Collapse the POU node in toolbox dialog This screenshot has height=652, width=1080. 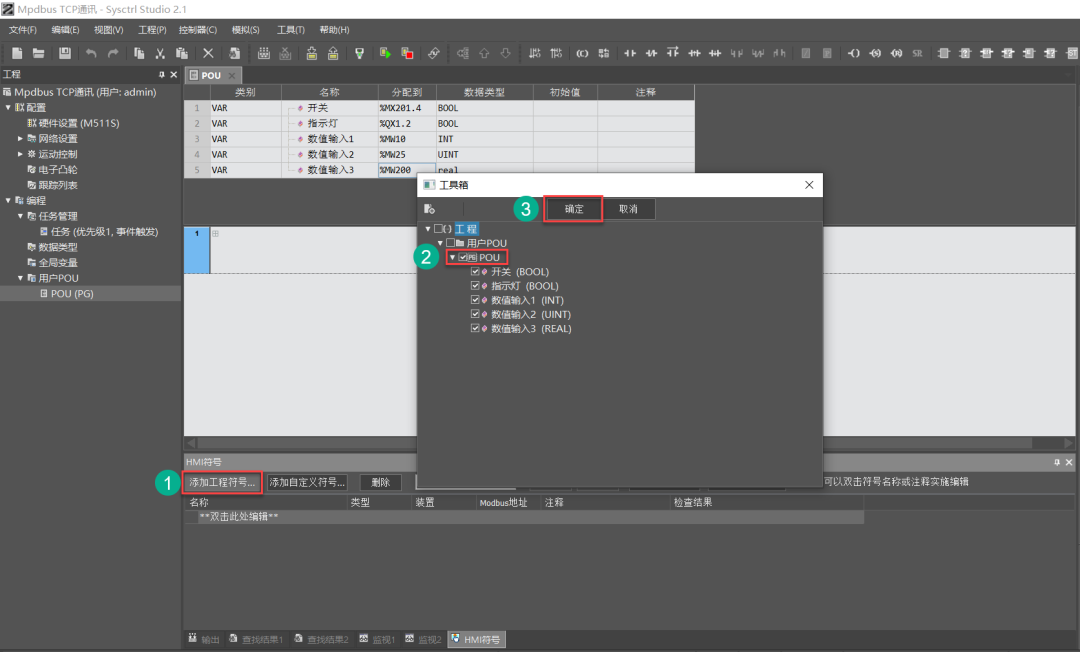pyautogui.click(x=453, y=257)
